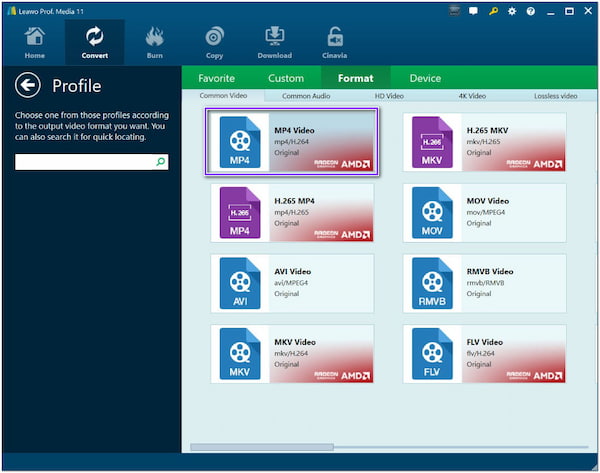Select the MP4 Video file icon

240,142
